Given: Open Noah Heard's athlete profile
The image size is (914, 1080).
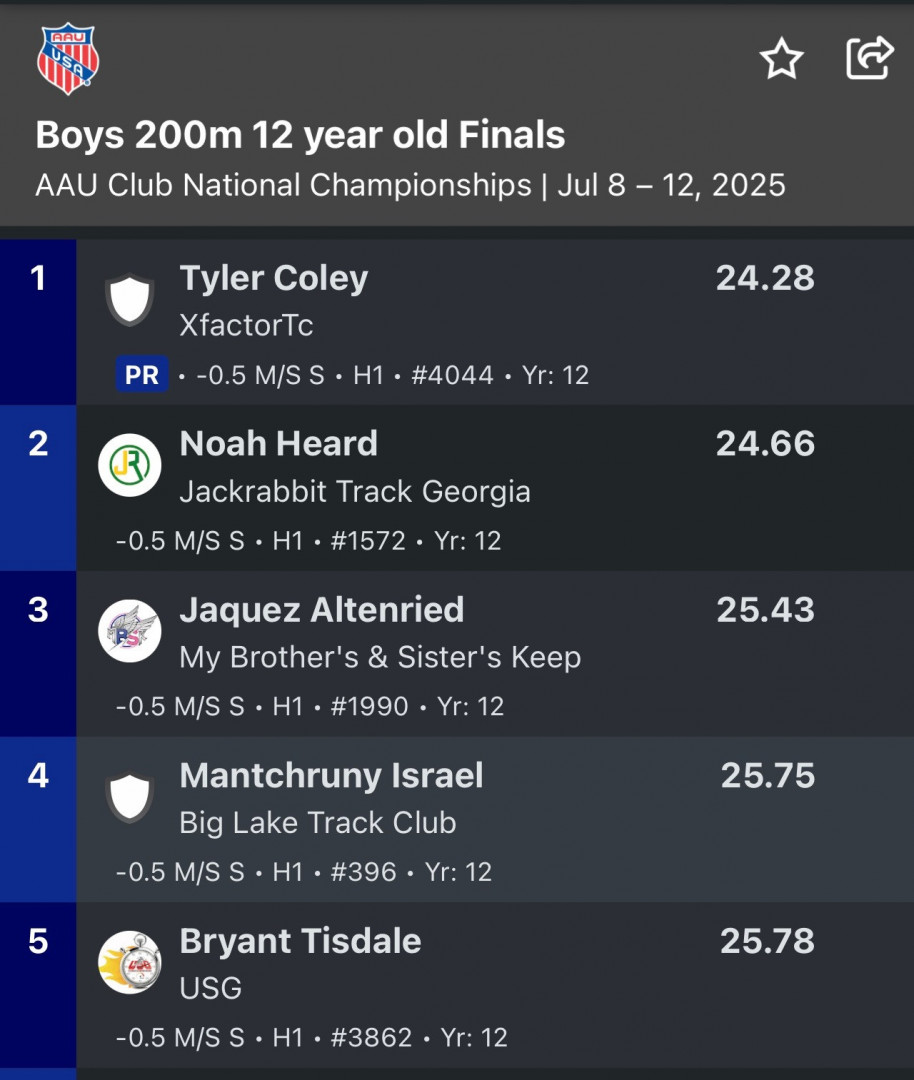Looking at the screenshot, I should tap(278, 444).
